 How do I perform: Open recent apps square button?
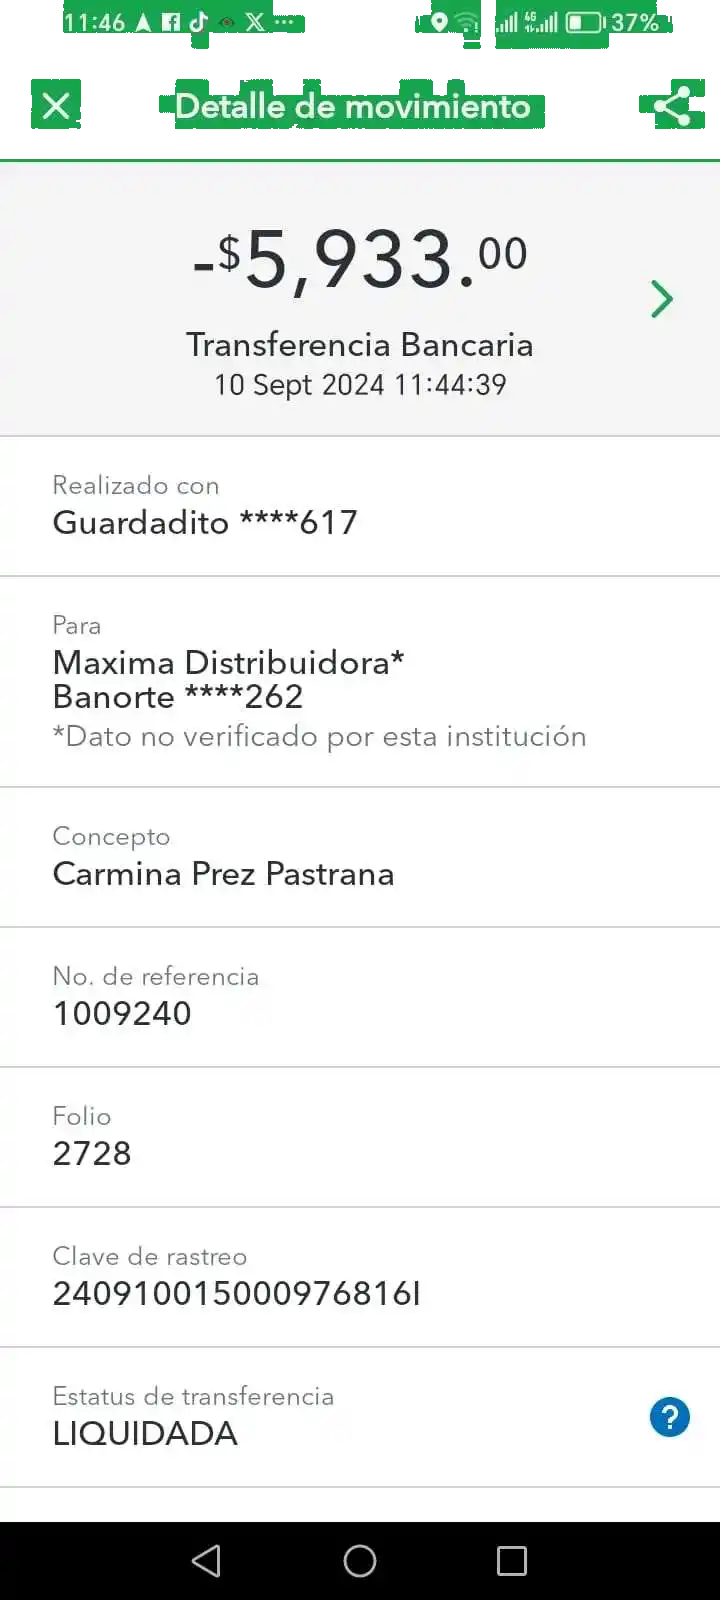tap(511, 1561)
